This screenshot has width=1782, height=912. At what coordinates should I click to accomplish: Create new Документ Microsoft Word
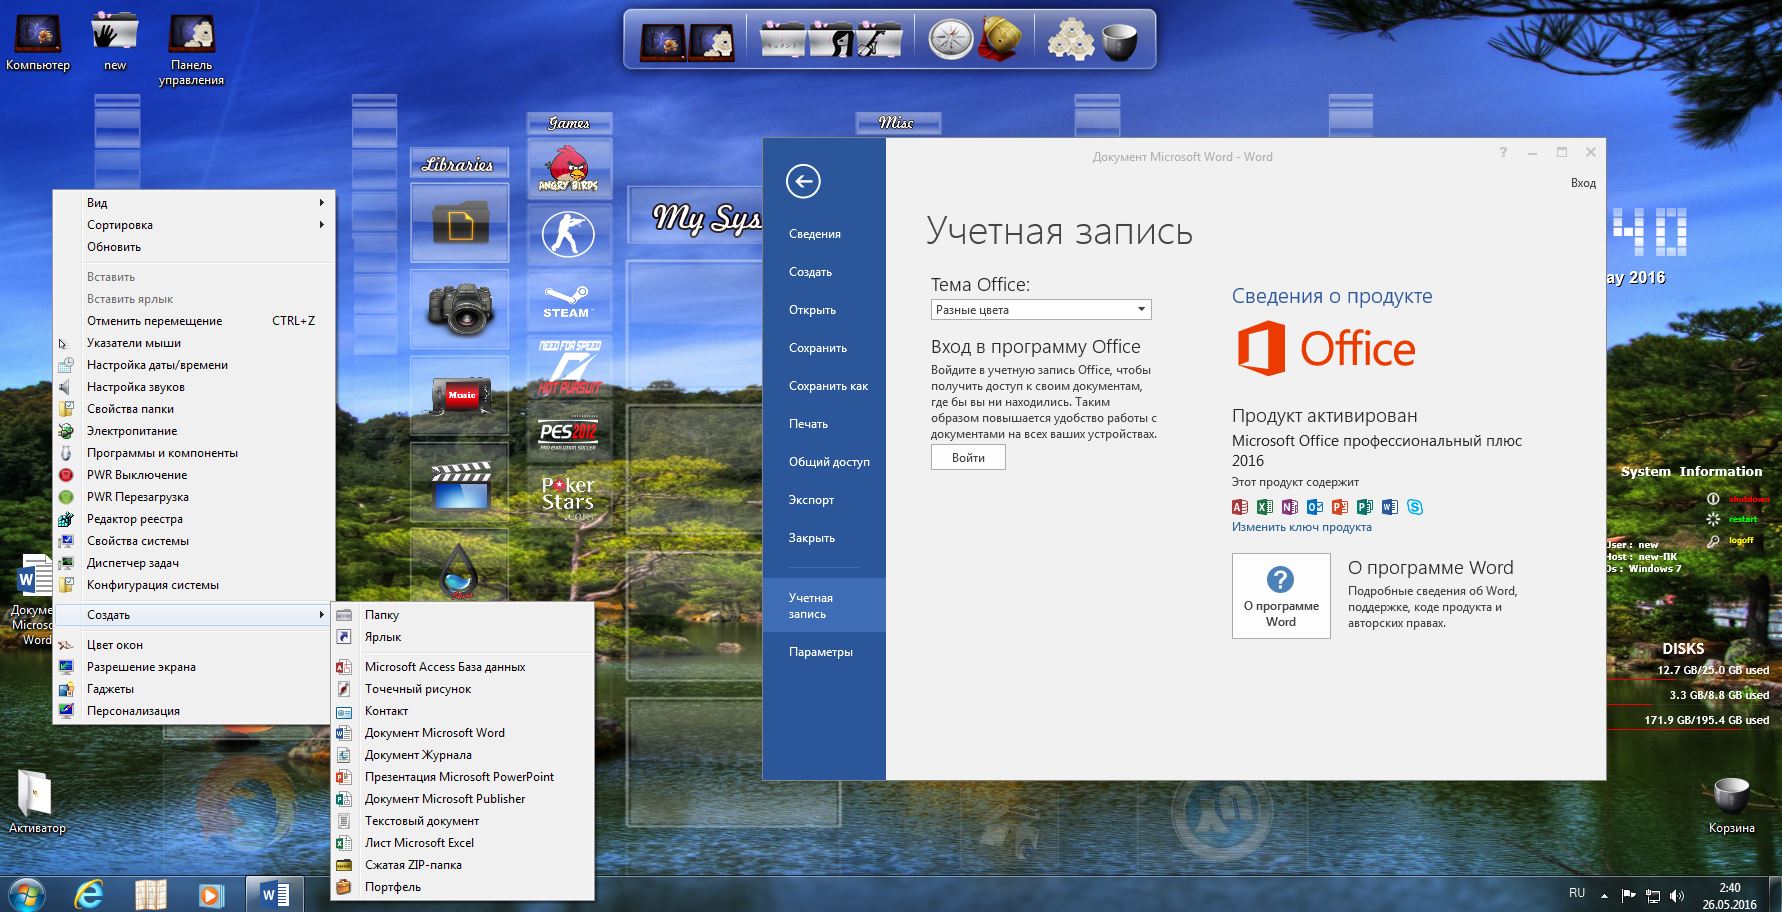point(463,733)
